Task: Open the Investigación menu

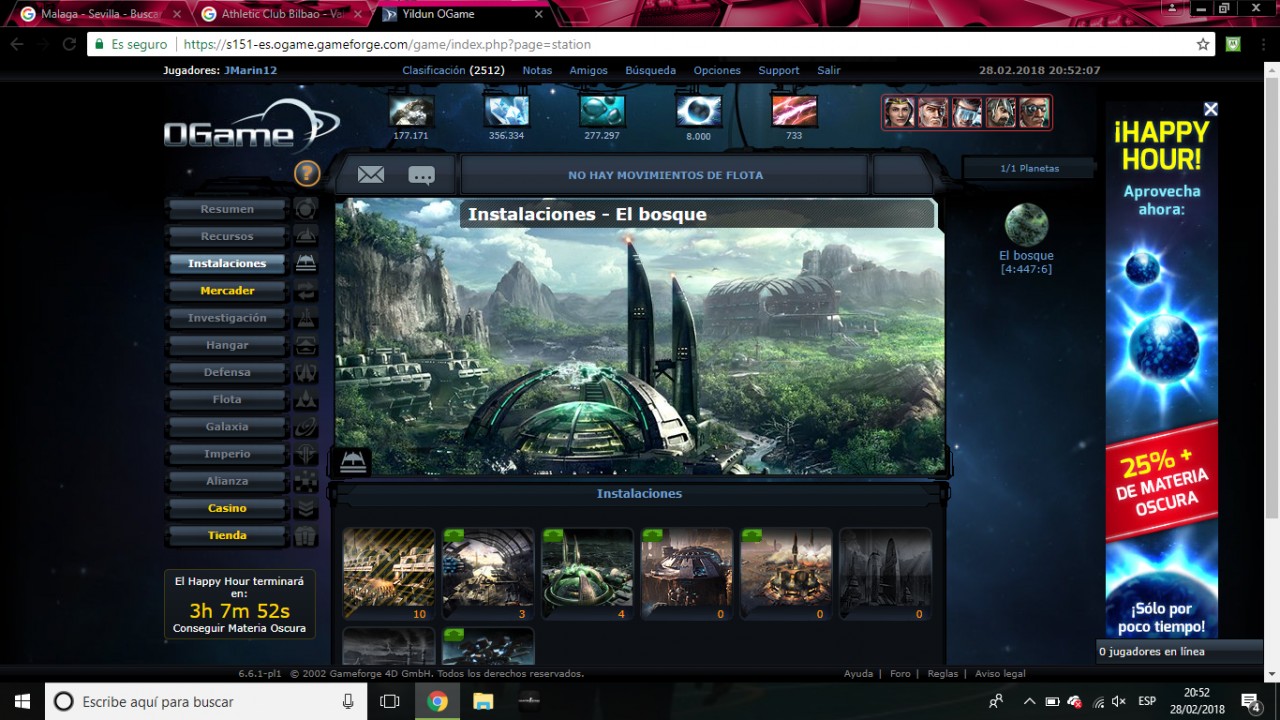Action: coord(227,318)
